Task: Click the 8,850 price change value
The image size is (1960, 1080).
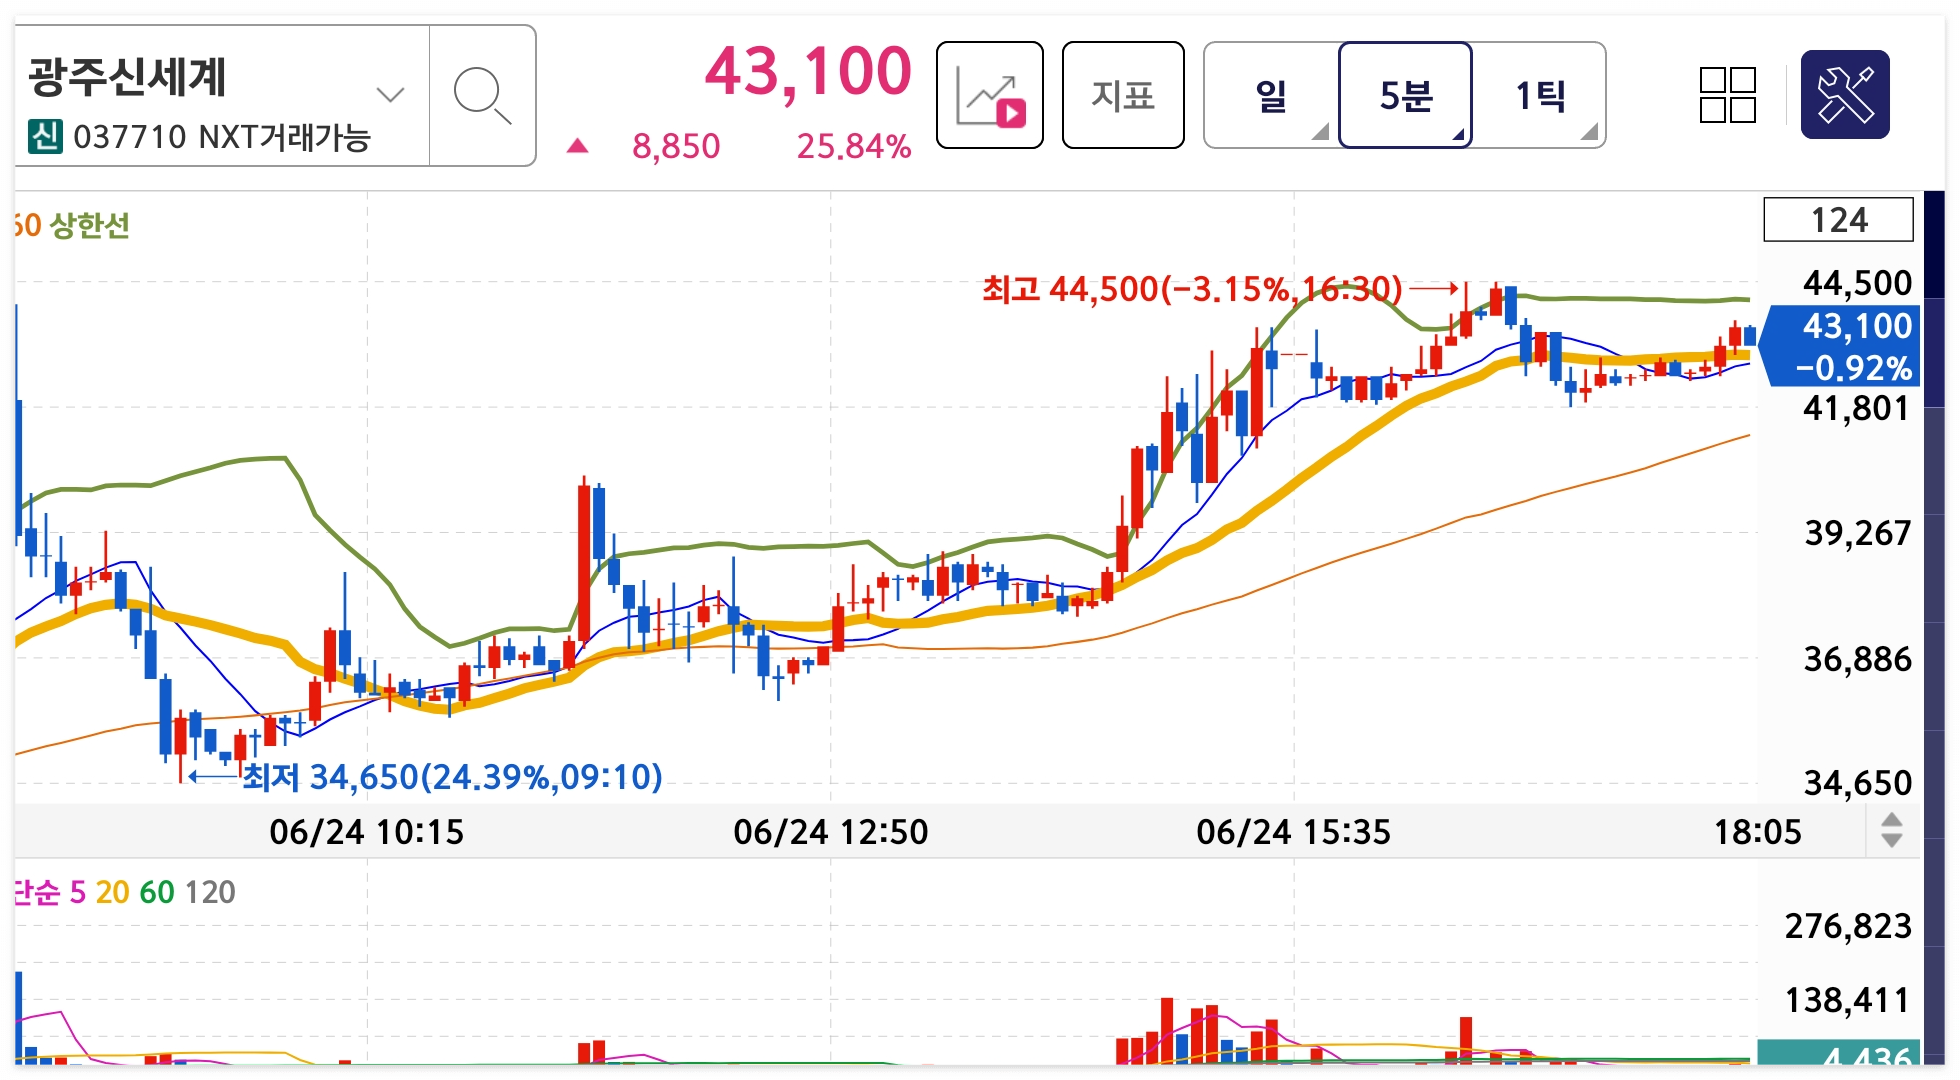Action: point(676,147)
